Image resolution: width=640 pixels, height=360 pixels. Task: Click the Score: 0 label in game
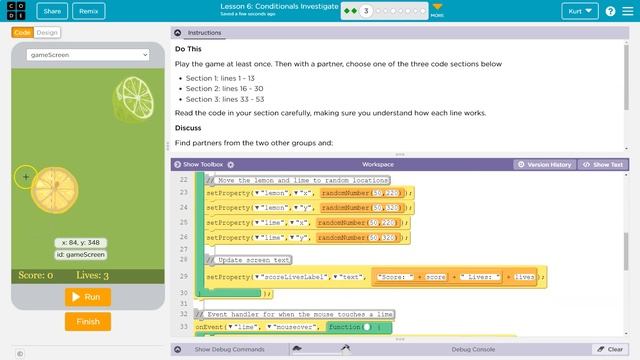coord(36,276)
